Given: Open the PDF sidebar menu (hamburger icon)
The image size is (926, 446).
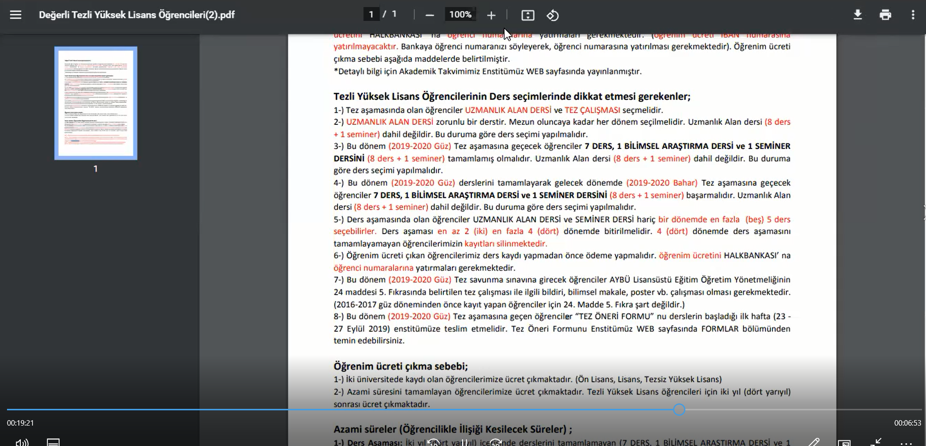Looking at the screenshot, I should click(x=15, y=15).
